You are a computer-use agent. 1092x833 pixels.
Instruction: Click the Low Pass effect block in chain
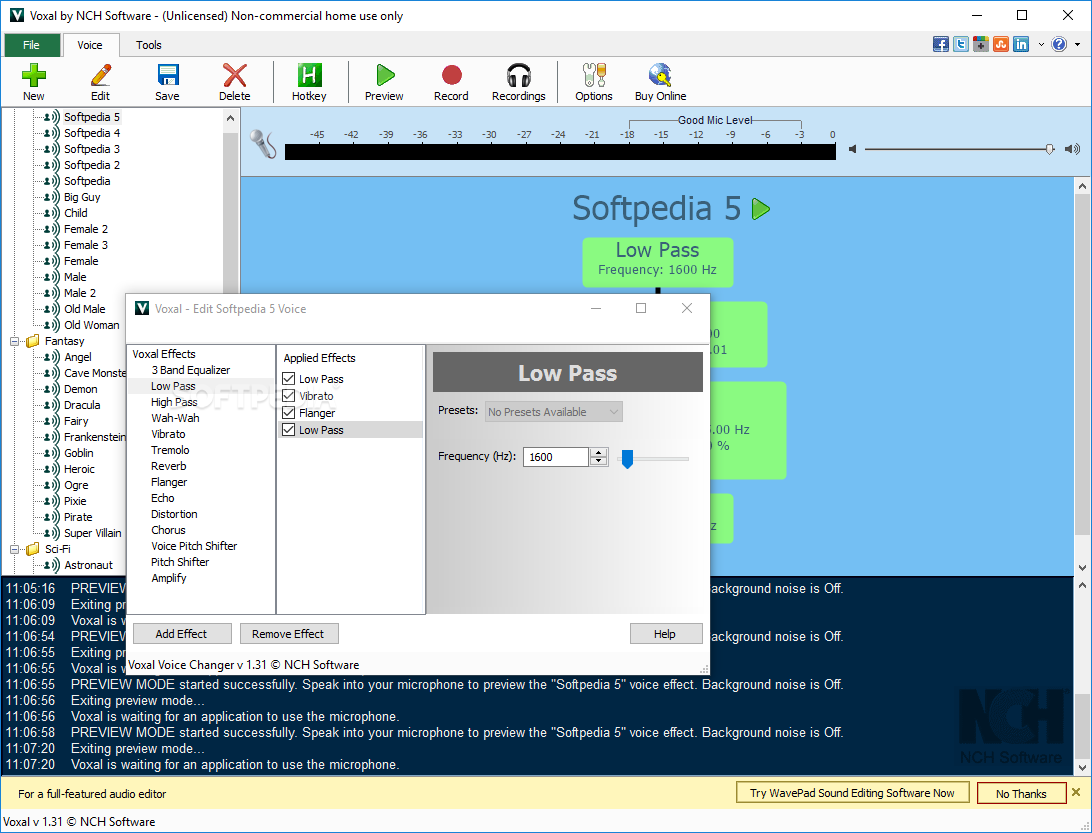(x=657, y=262)
